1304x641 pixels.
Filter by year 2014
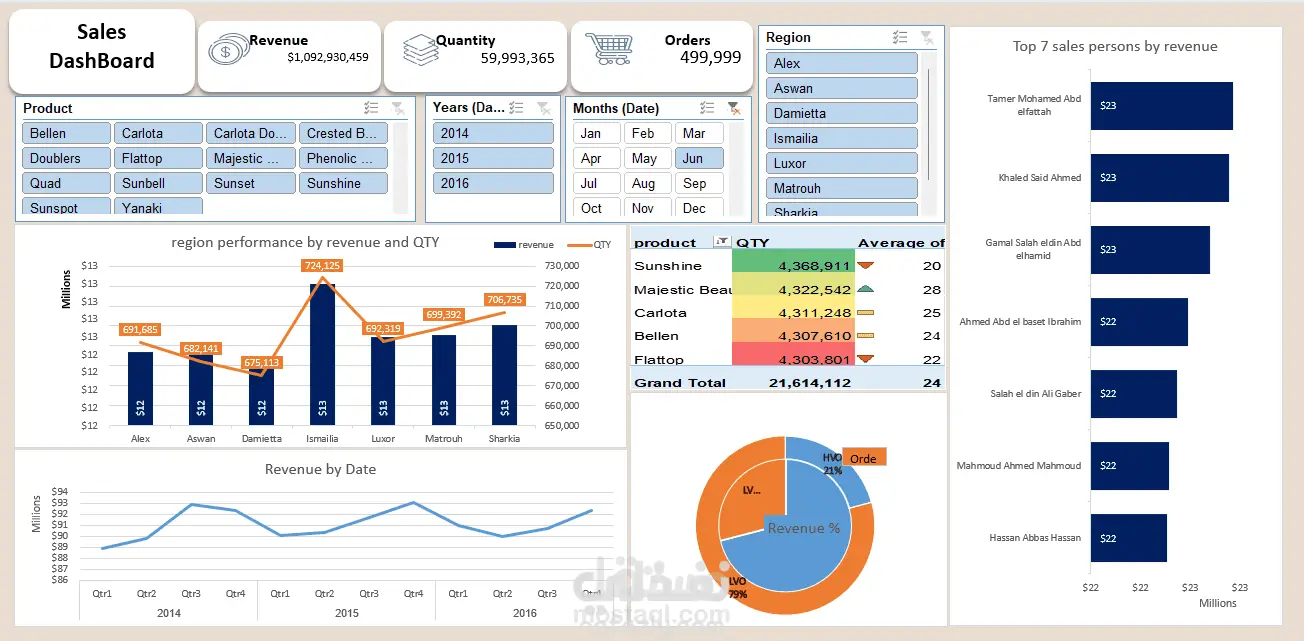tap(493, 133)
